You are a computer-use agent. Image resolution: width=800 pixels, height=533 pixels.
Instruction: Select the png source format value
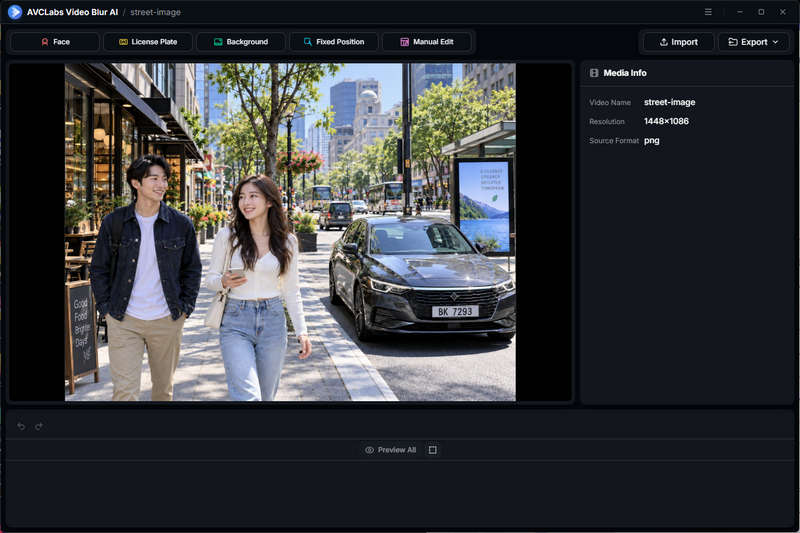pyautogui.click(x=652, y=140)
